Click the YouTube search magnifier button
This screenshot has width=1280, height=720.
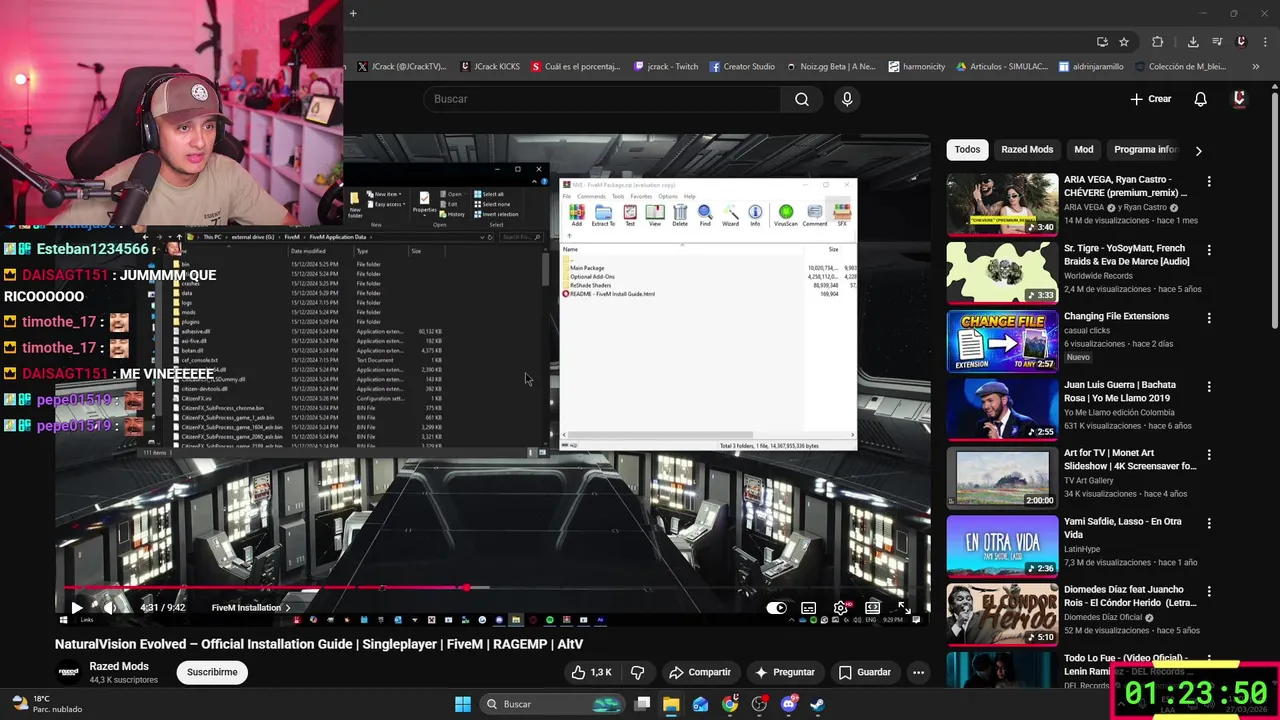tap(802, 99)
